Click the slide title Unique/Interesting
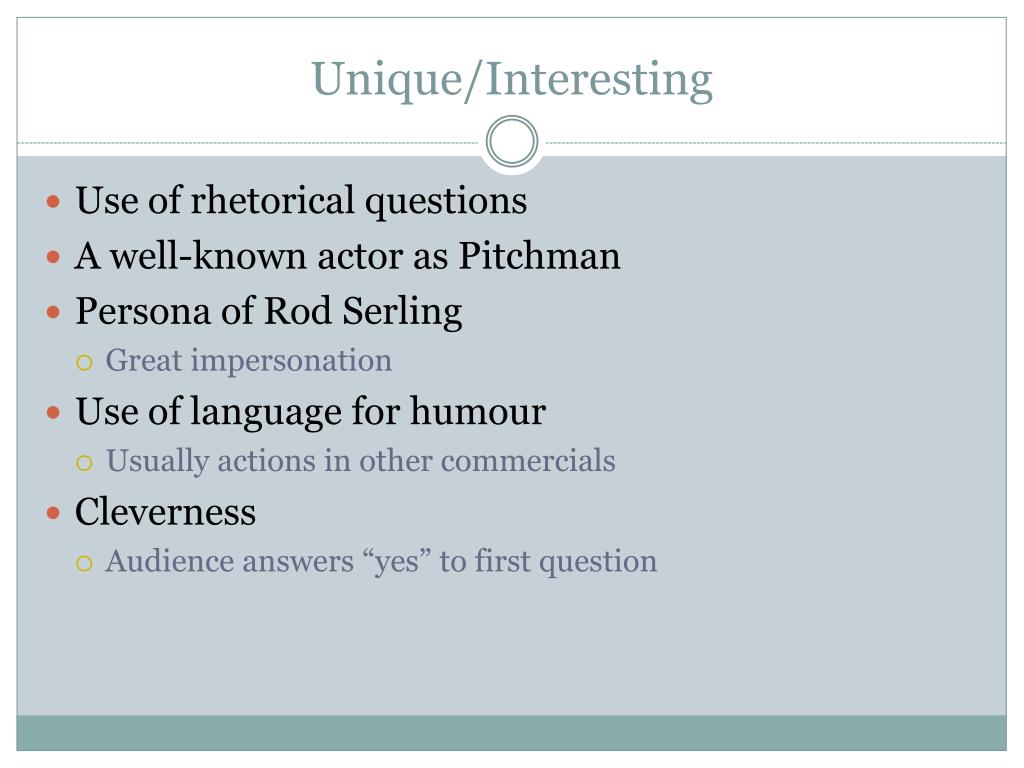 coord(512,80)
